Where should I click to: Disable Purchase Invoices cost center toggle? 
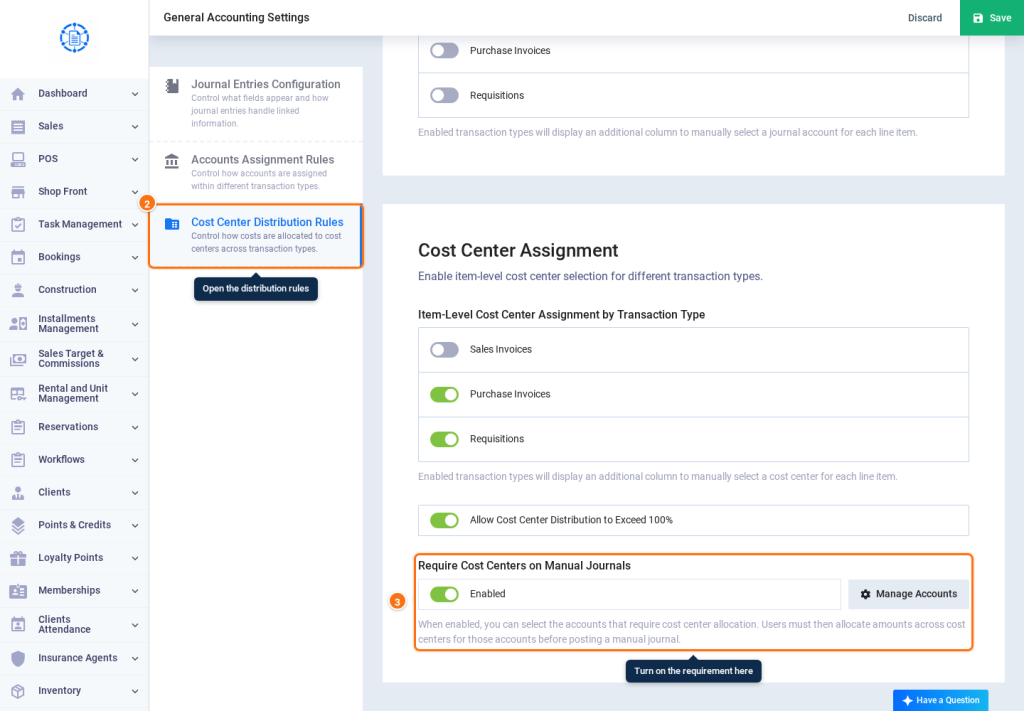444,394
